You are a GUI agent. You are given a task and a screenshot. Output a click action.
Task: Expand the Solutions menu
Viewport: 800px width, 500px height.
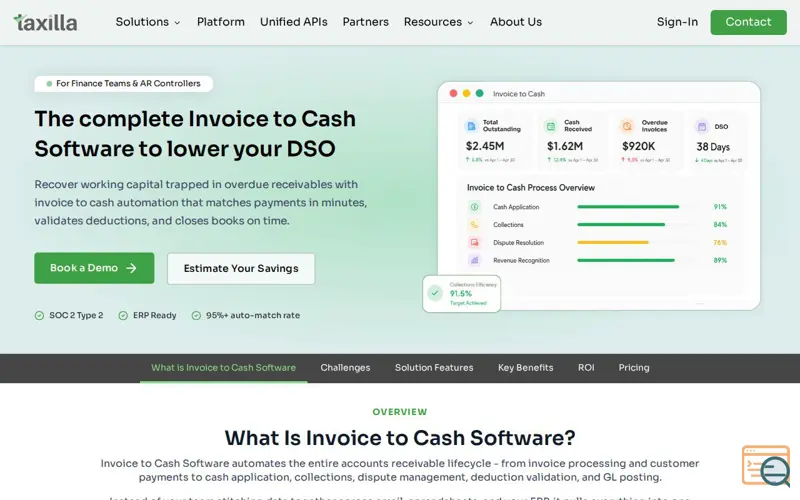148,22
